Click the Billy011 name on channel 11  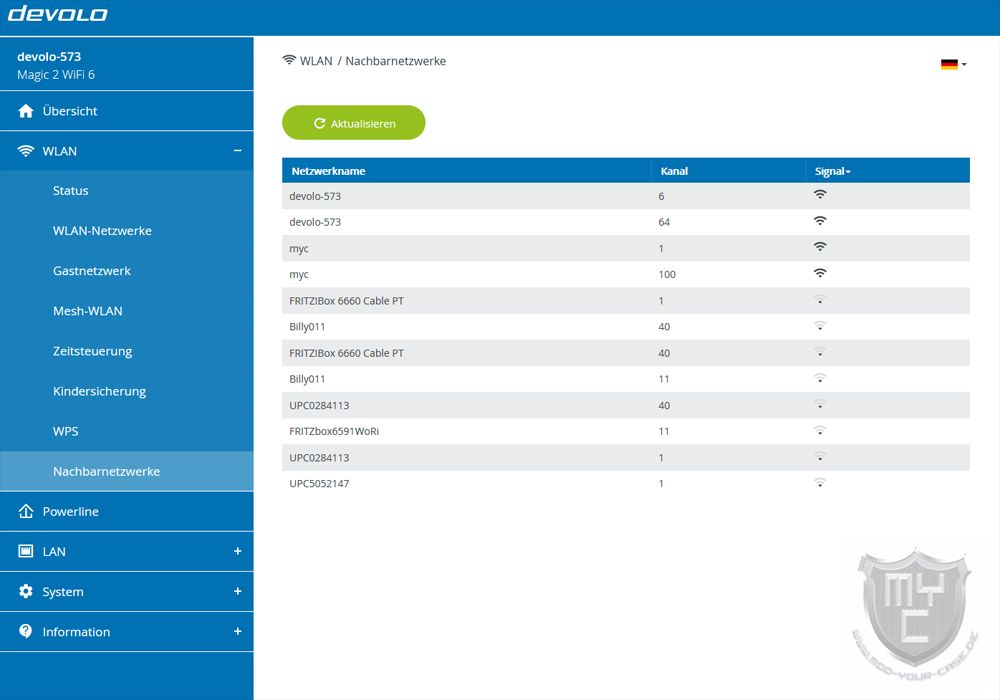307,379
